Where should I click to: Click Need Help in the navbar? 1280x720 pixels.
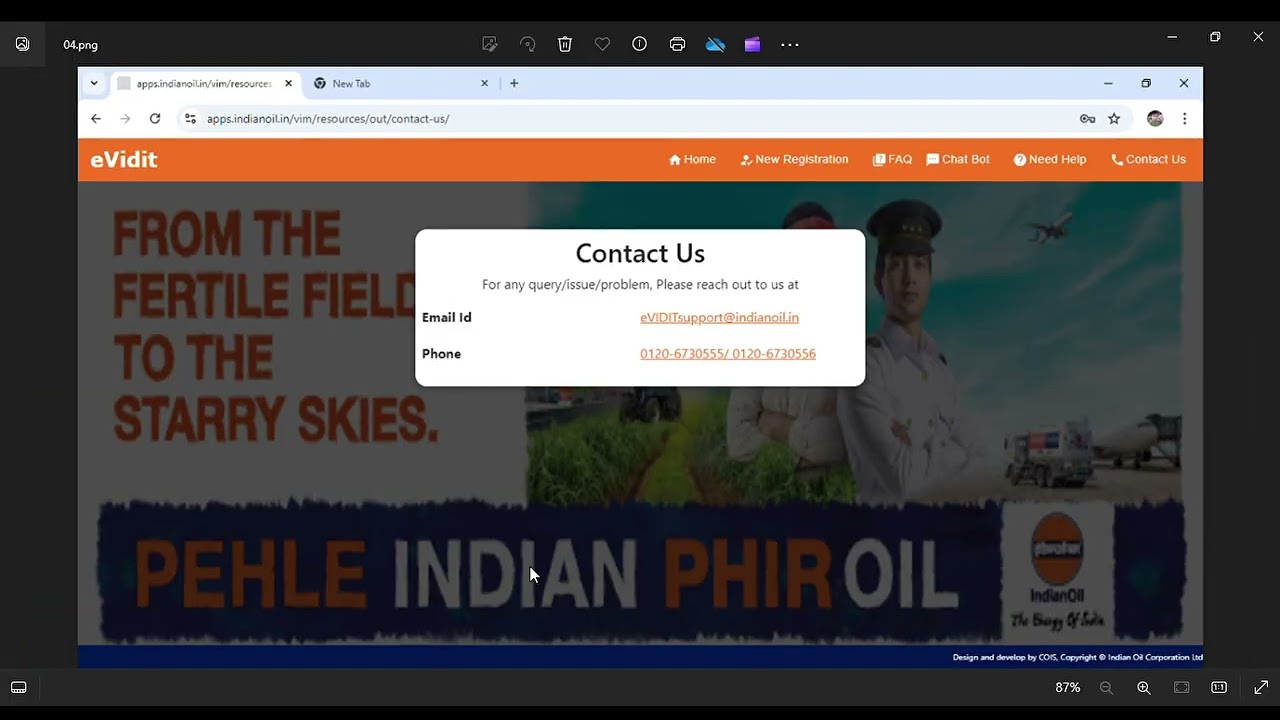pyautogui.click(x=1050, y=159)
